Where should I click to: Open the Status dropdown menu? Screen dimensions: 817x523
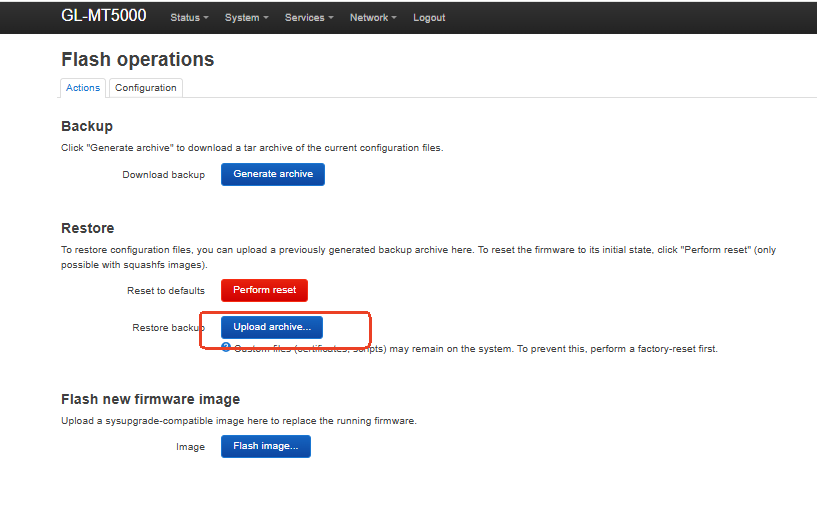(189, 18)
